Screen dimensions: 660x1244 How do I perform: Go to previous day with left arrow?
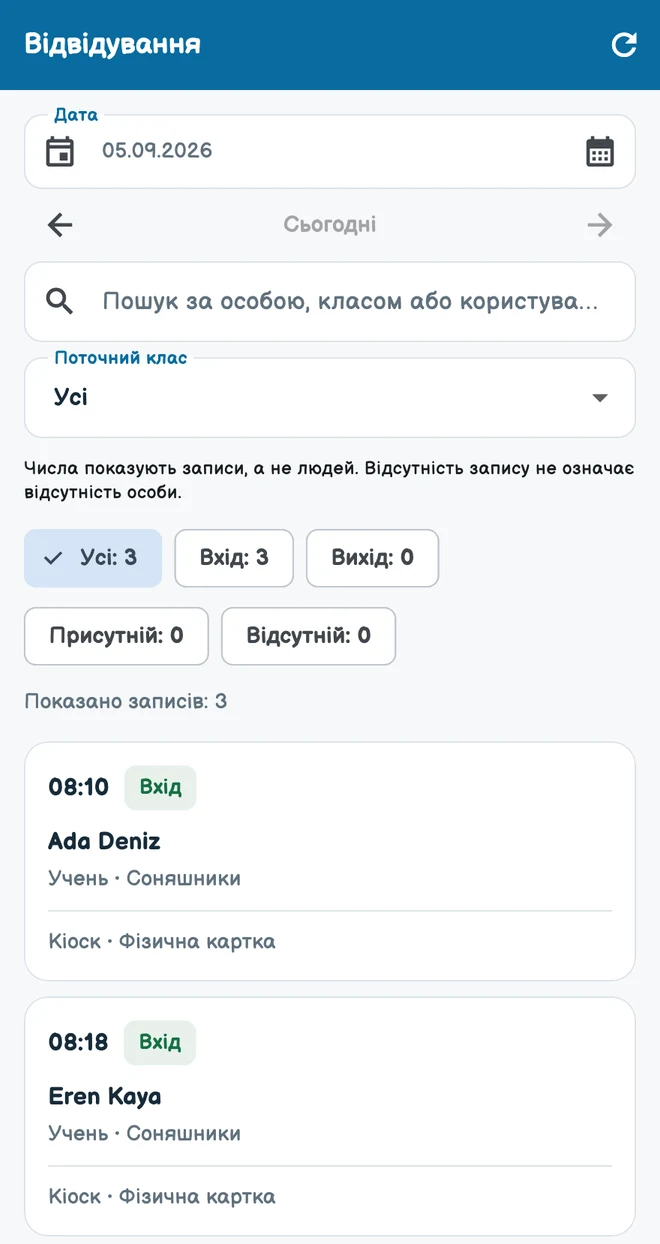[60, 225]
